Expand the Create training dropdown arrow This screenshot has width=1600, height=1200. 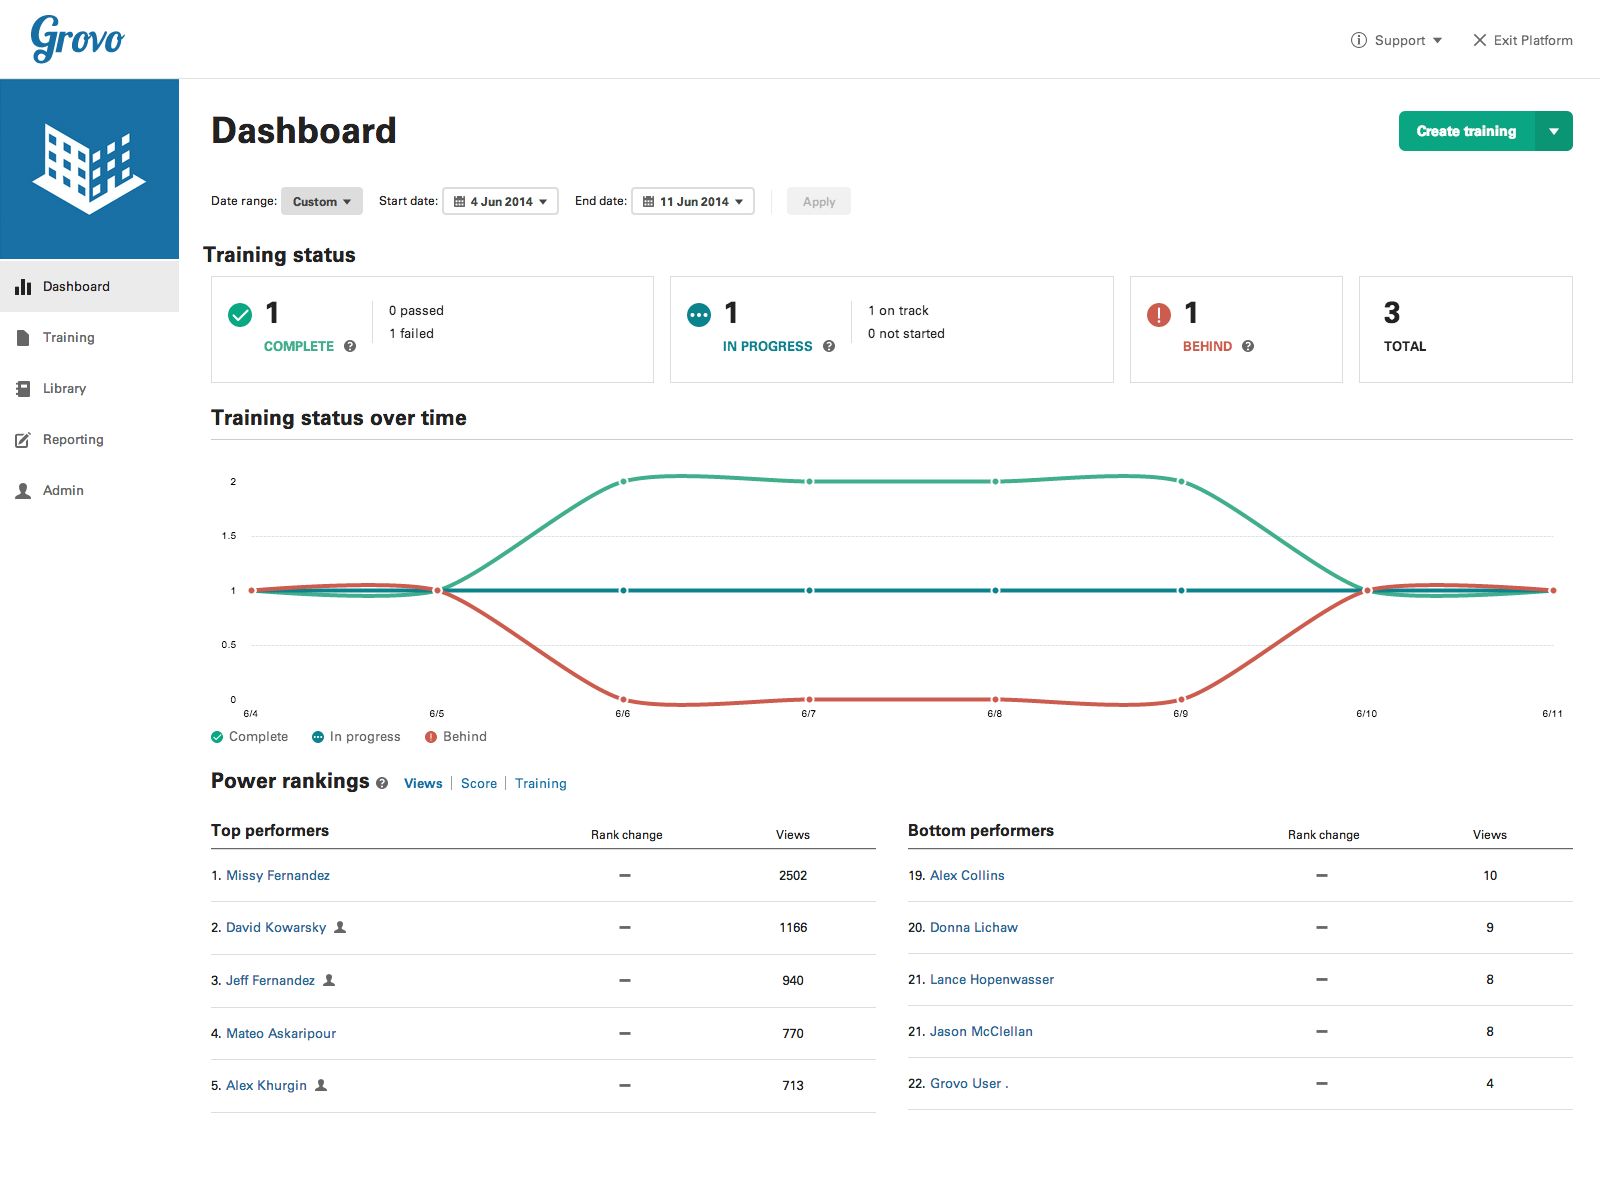[x=1553, y=130]
